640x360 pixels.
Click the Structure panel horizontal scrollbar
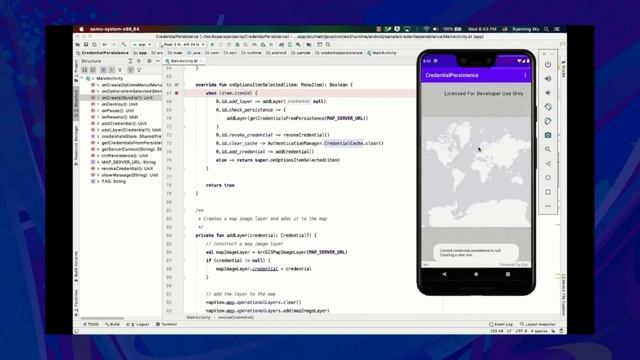(102, 318)
